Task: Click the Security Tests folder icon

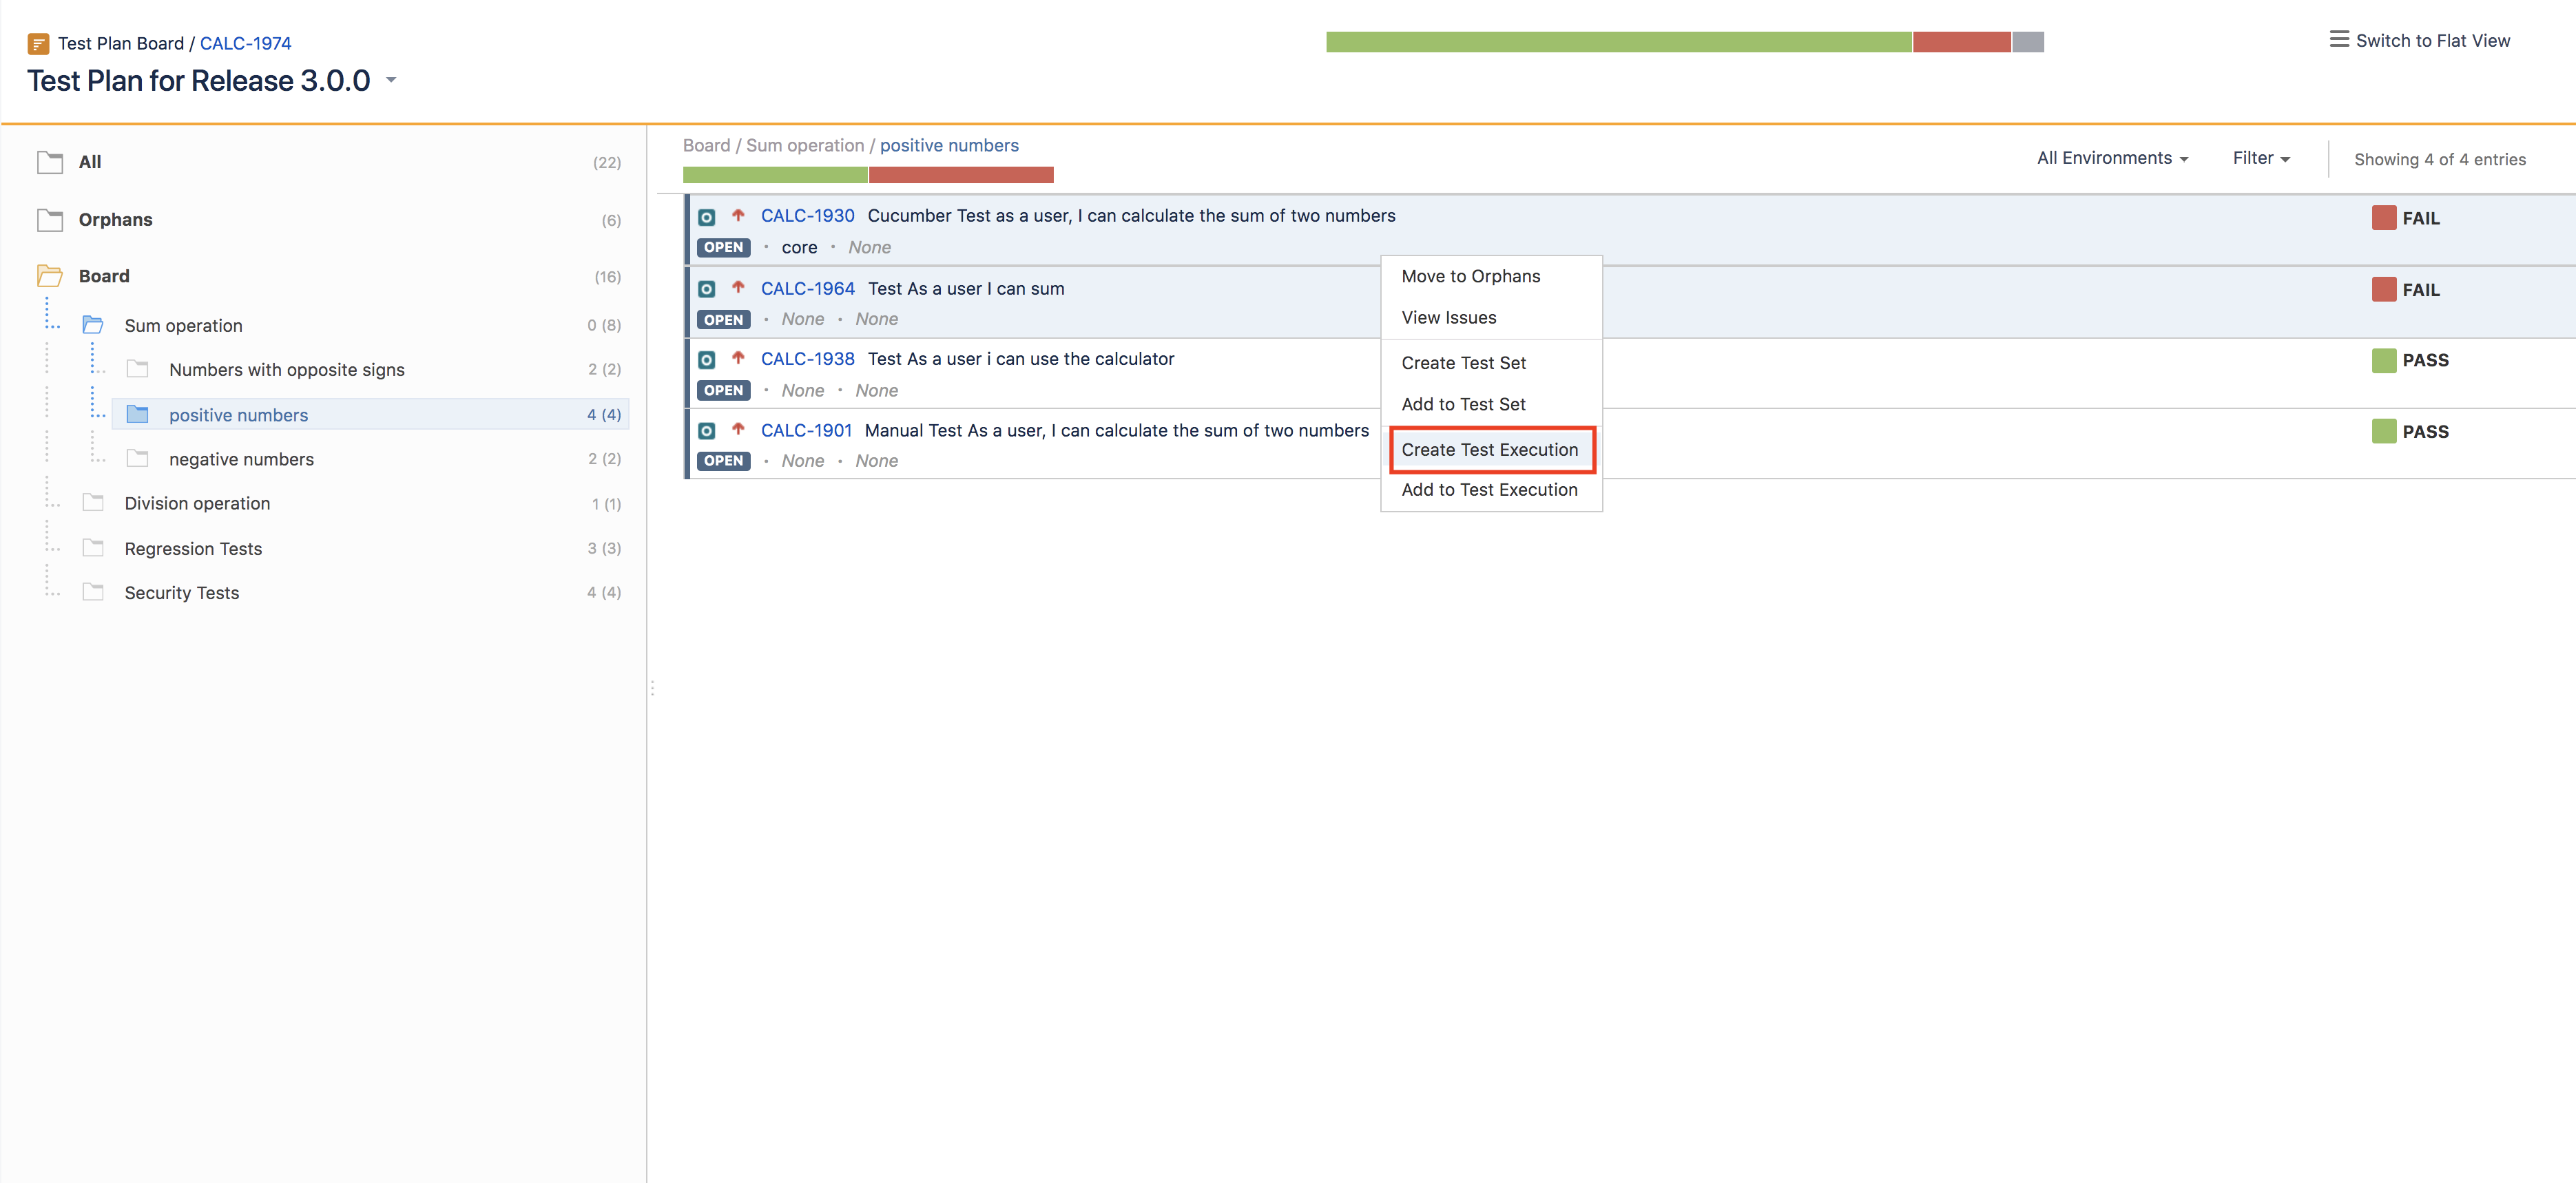Action: pyautogui.click(x=93, y=592)
